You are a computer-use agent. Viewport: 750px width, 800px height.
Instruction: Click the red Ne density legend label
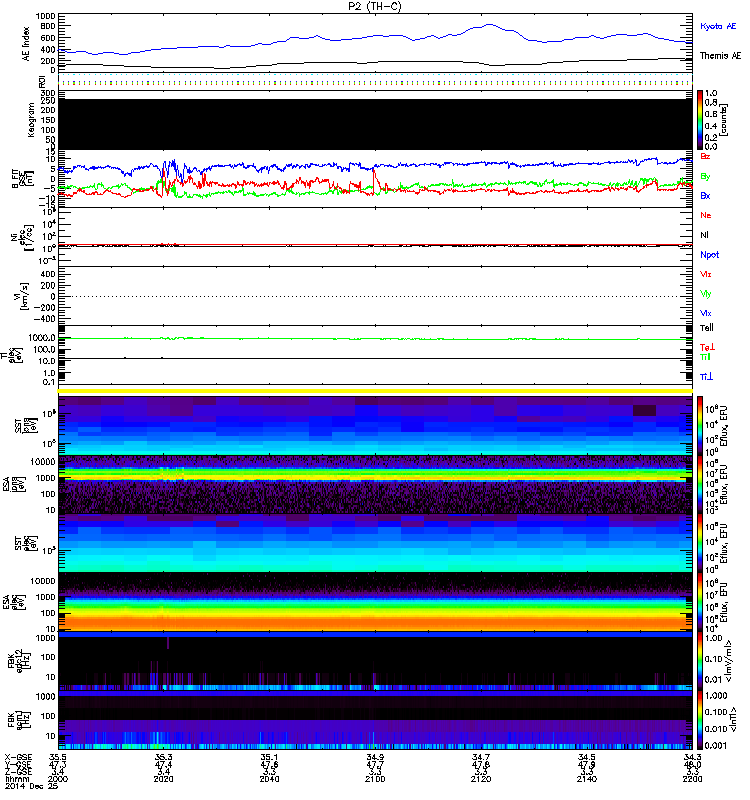click(x=706, y=216)
